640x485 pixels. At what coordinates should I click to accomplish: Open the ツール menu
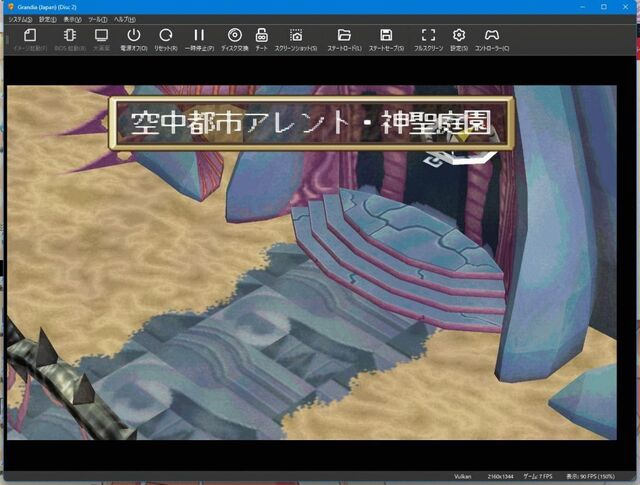click(98, 19)
